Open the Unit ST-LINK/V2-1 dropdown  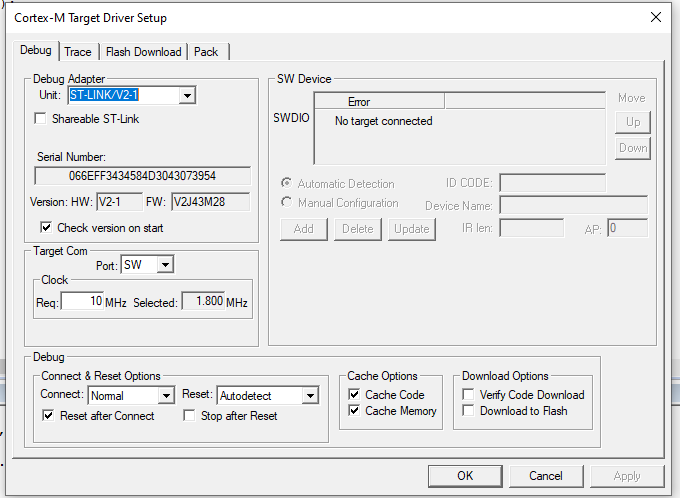coord(187,95)
